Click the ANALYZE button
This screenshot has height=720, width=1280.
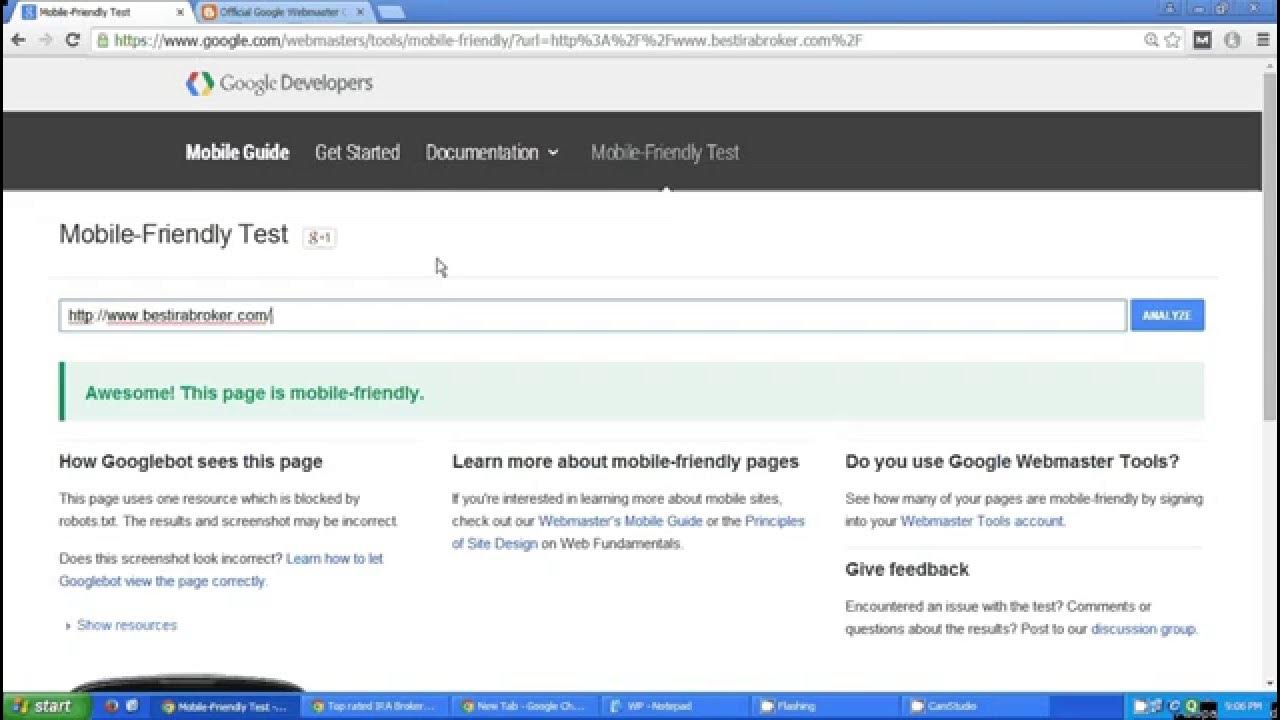coord(1167,315)
